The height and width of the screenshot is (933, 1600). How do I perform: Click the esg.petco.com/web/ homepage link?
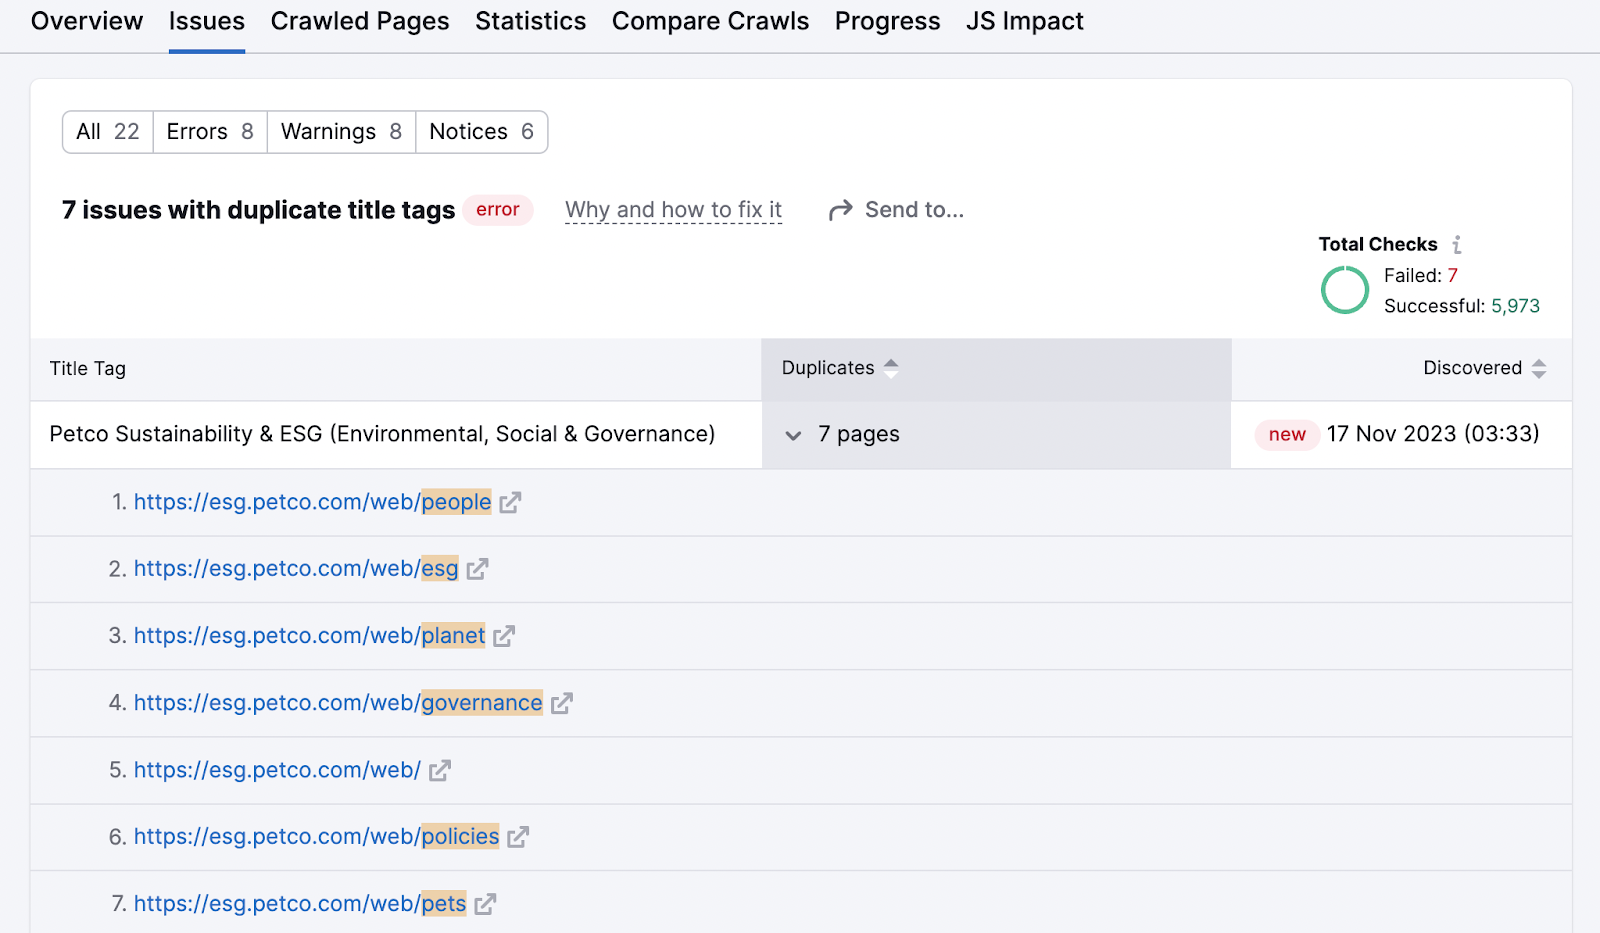(277, 770)
